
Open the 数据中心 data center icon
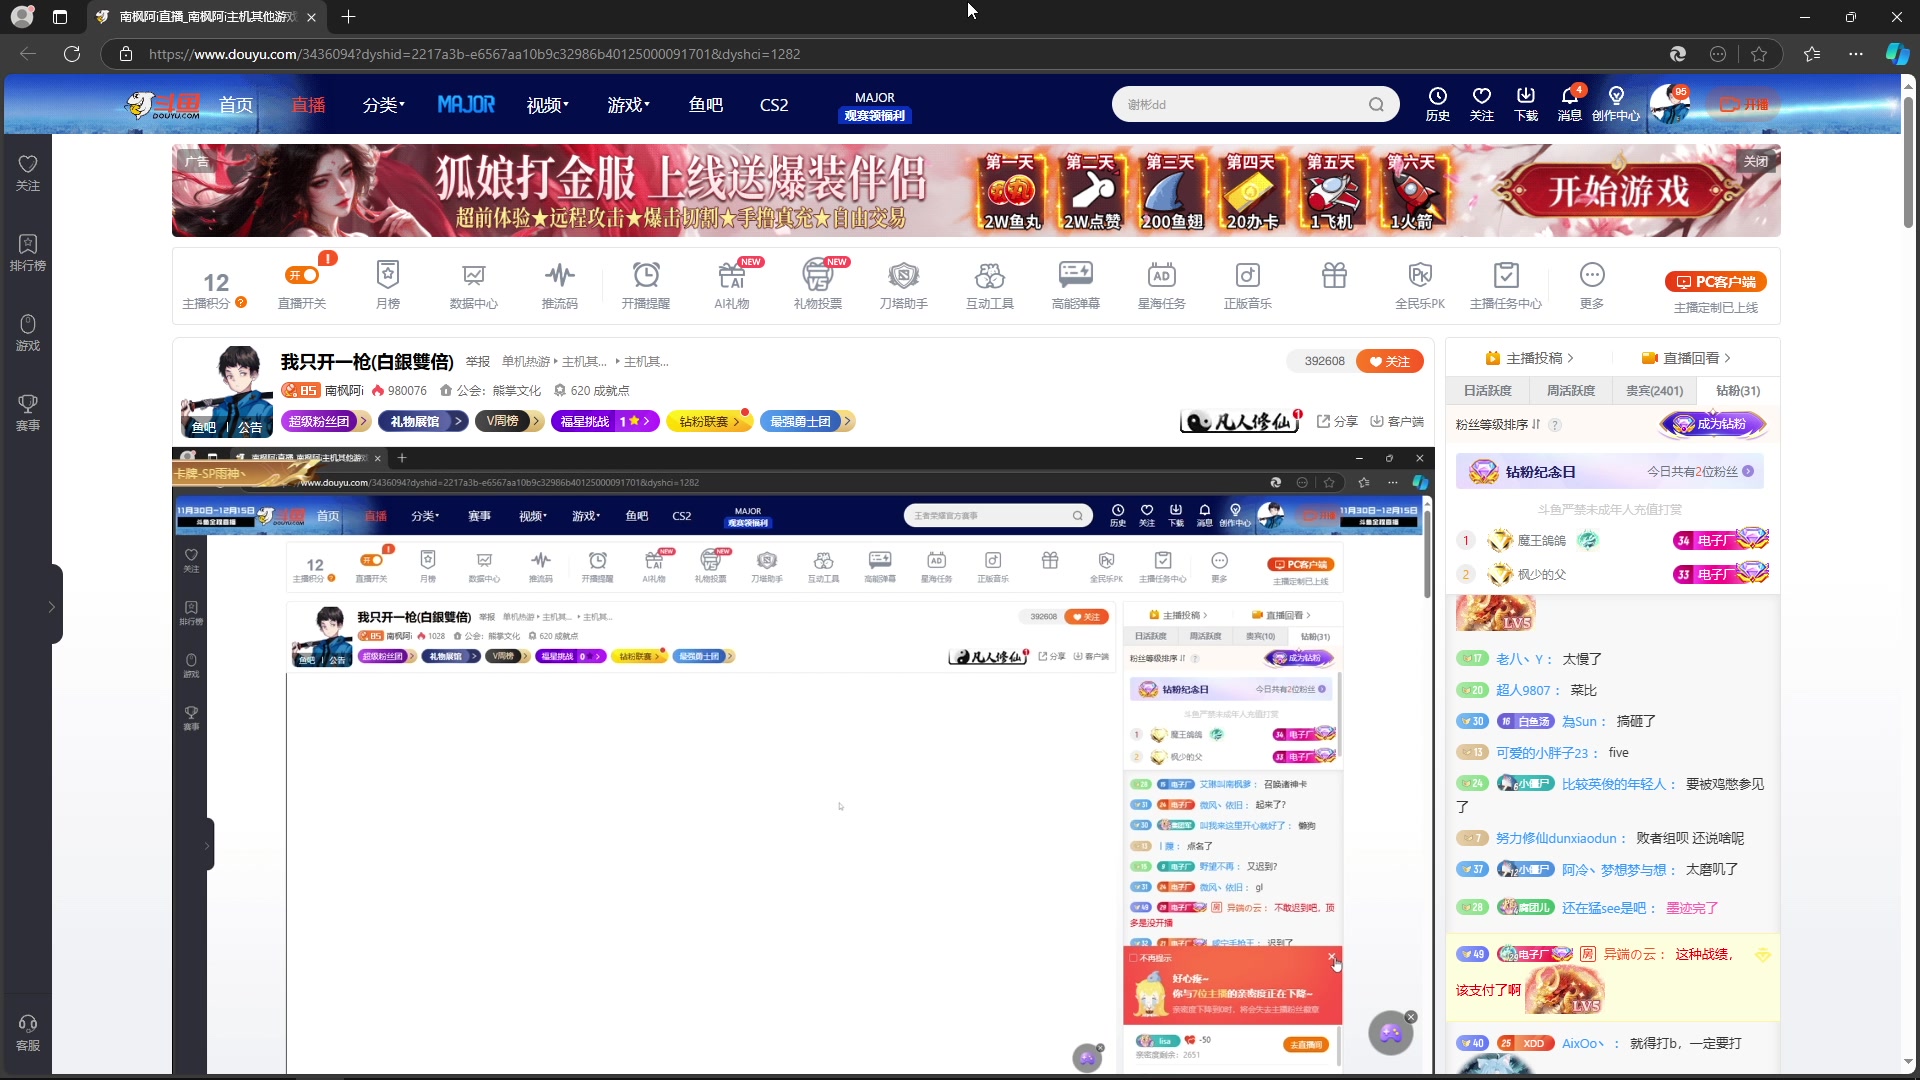coord(473,284)
